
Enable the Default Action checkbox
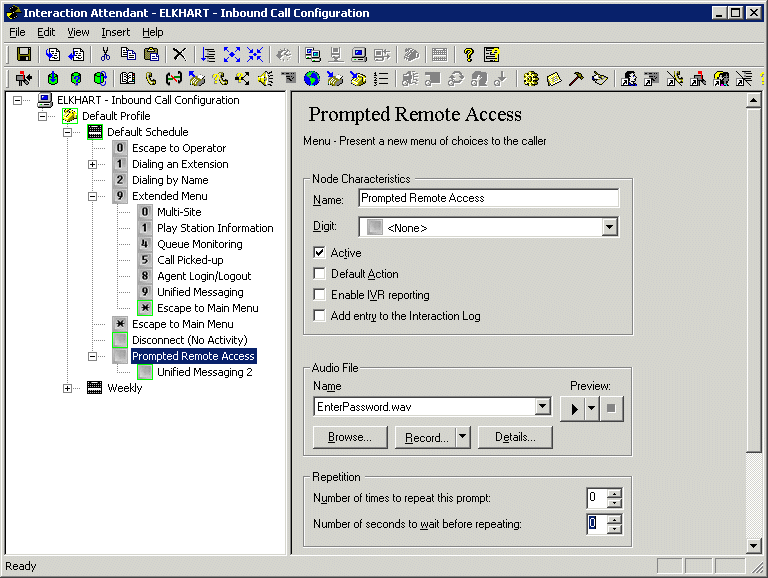pyautogui.click(x=320, y=274)
